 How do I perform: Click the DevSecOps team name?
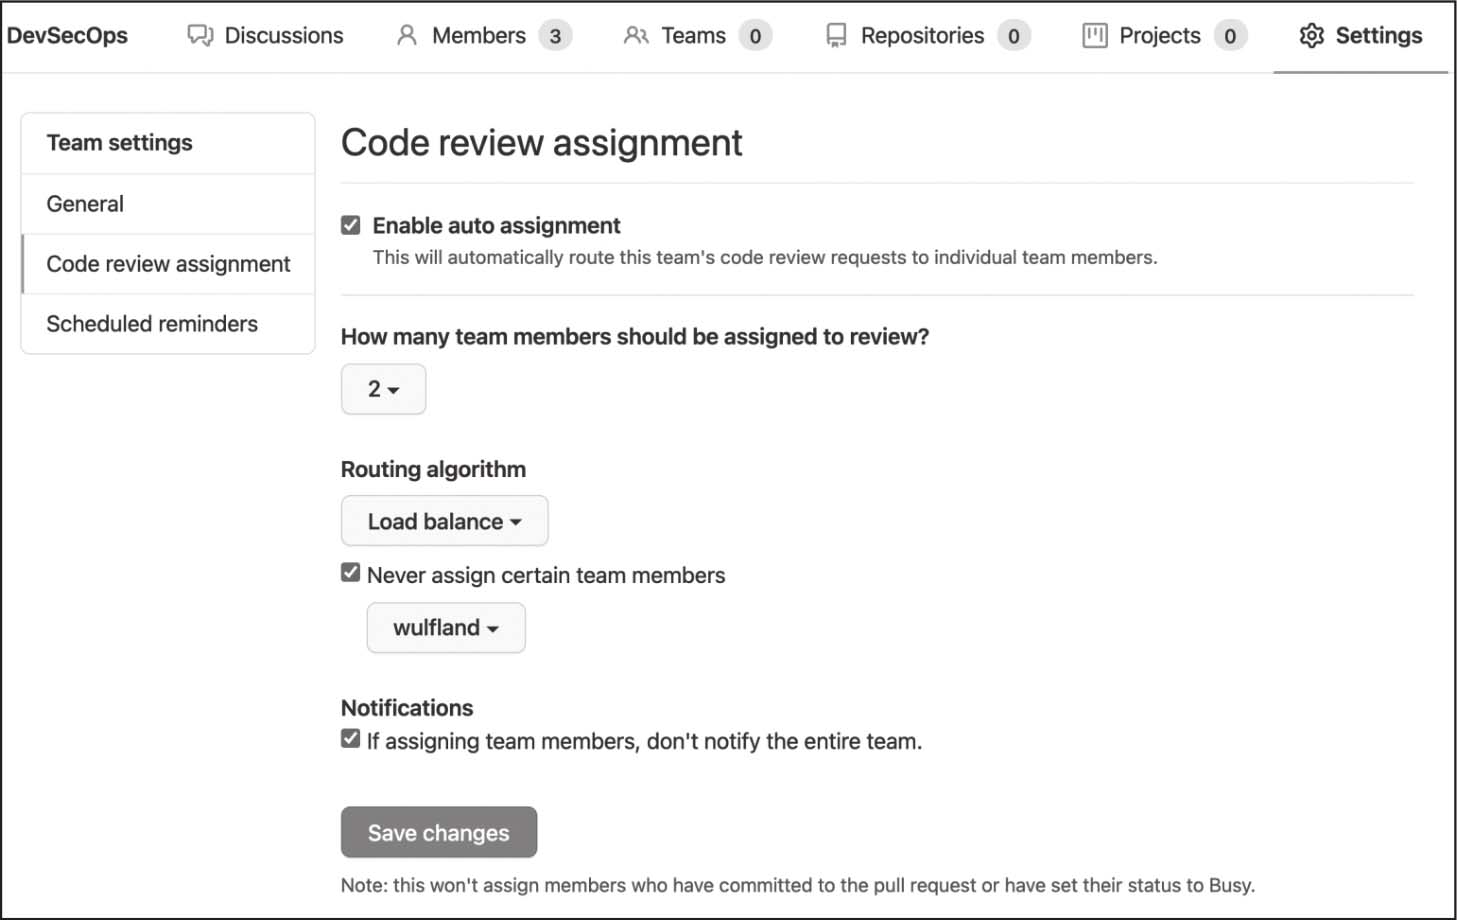(67, 36)
